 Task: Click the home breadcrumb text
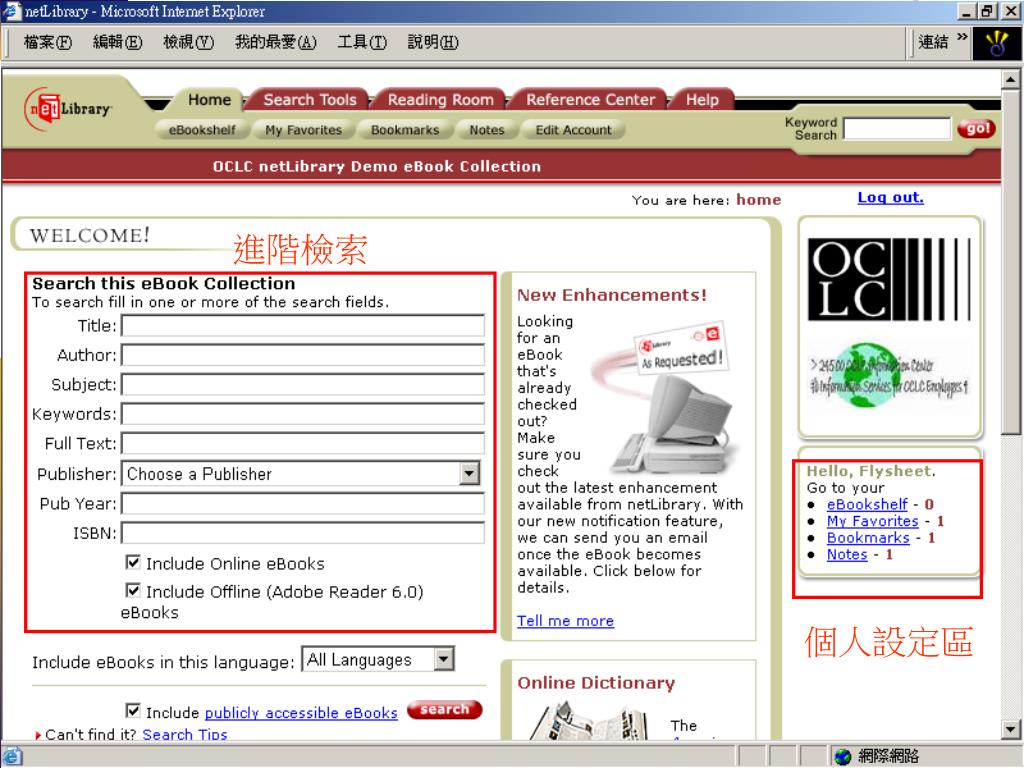(759, 200)
